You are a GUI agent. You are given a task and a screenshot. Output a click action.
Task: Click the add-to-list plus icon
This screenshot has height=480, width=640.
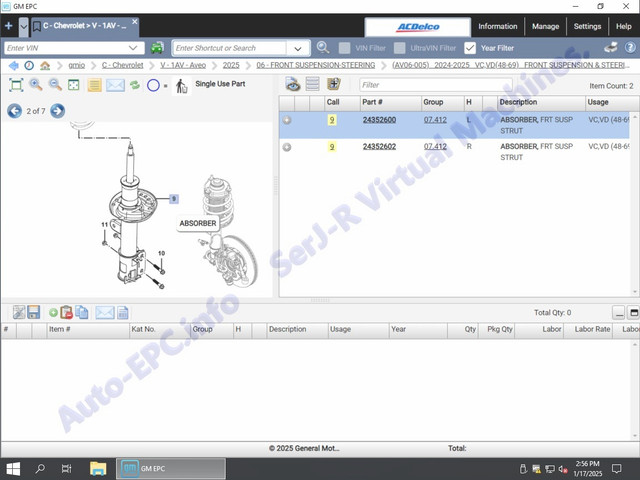point(334,84)
